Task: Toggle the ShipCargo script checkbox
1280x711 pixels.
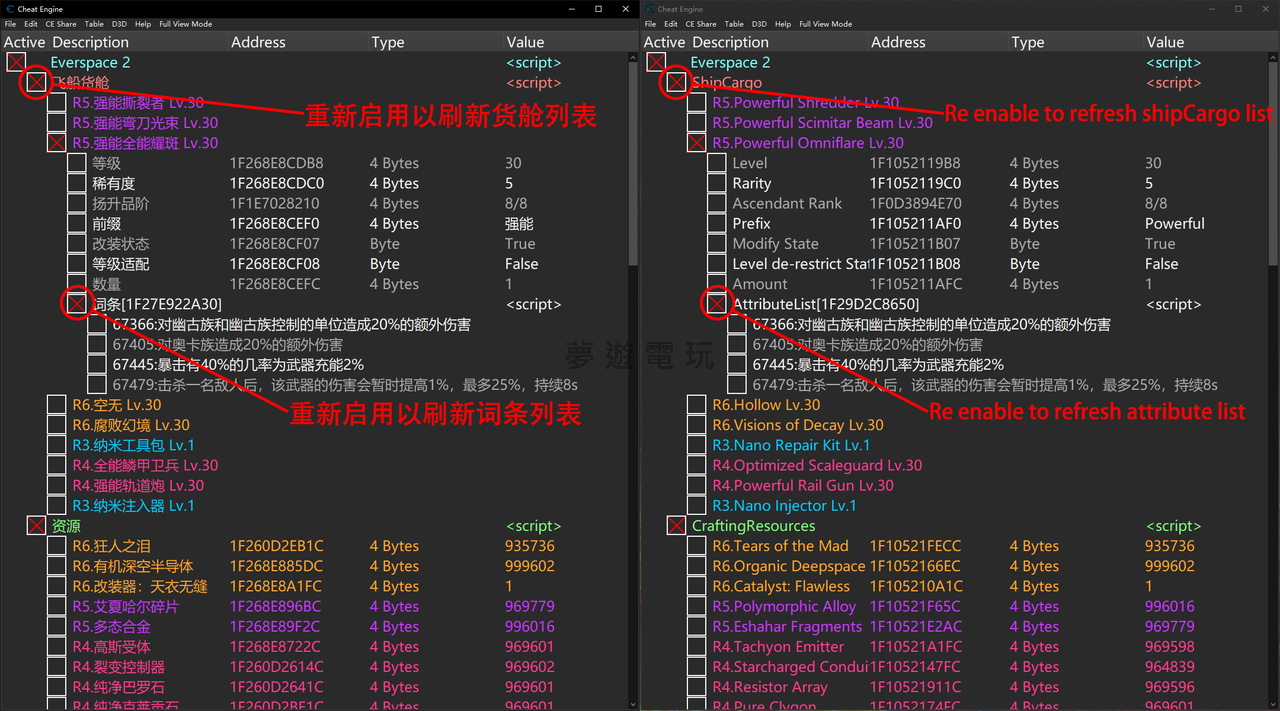Action: point(676,83)
